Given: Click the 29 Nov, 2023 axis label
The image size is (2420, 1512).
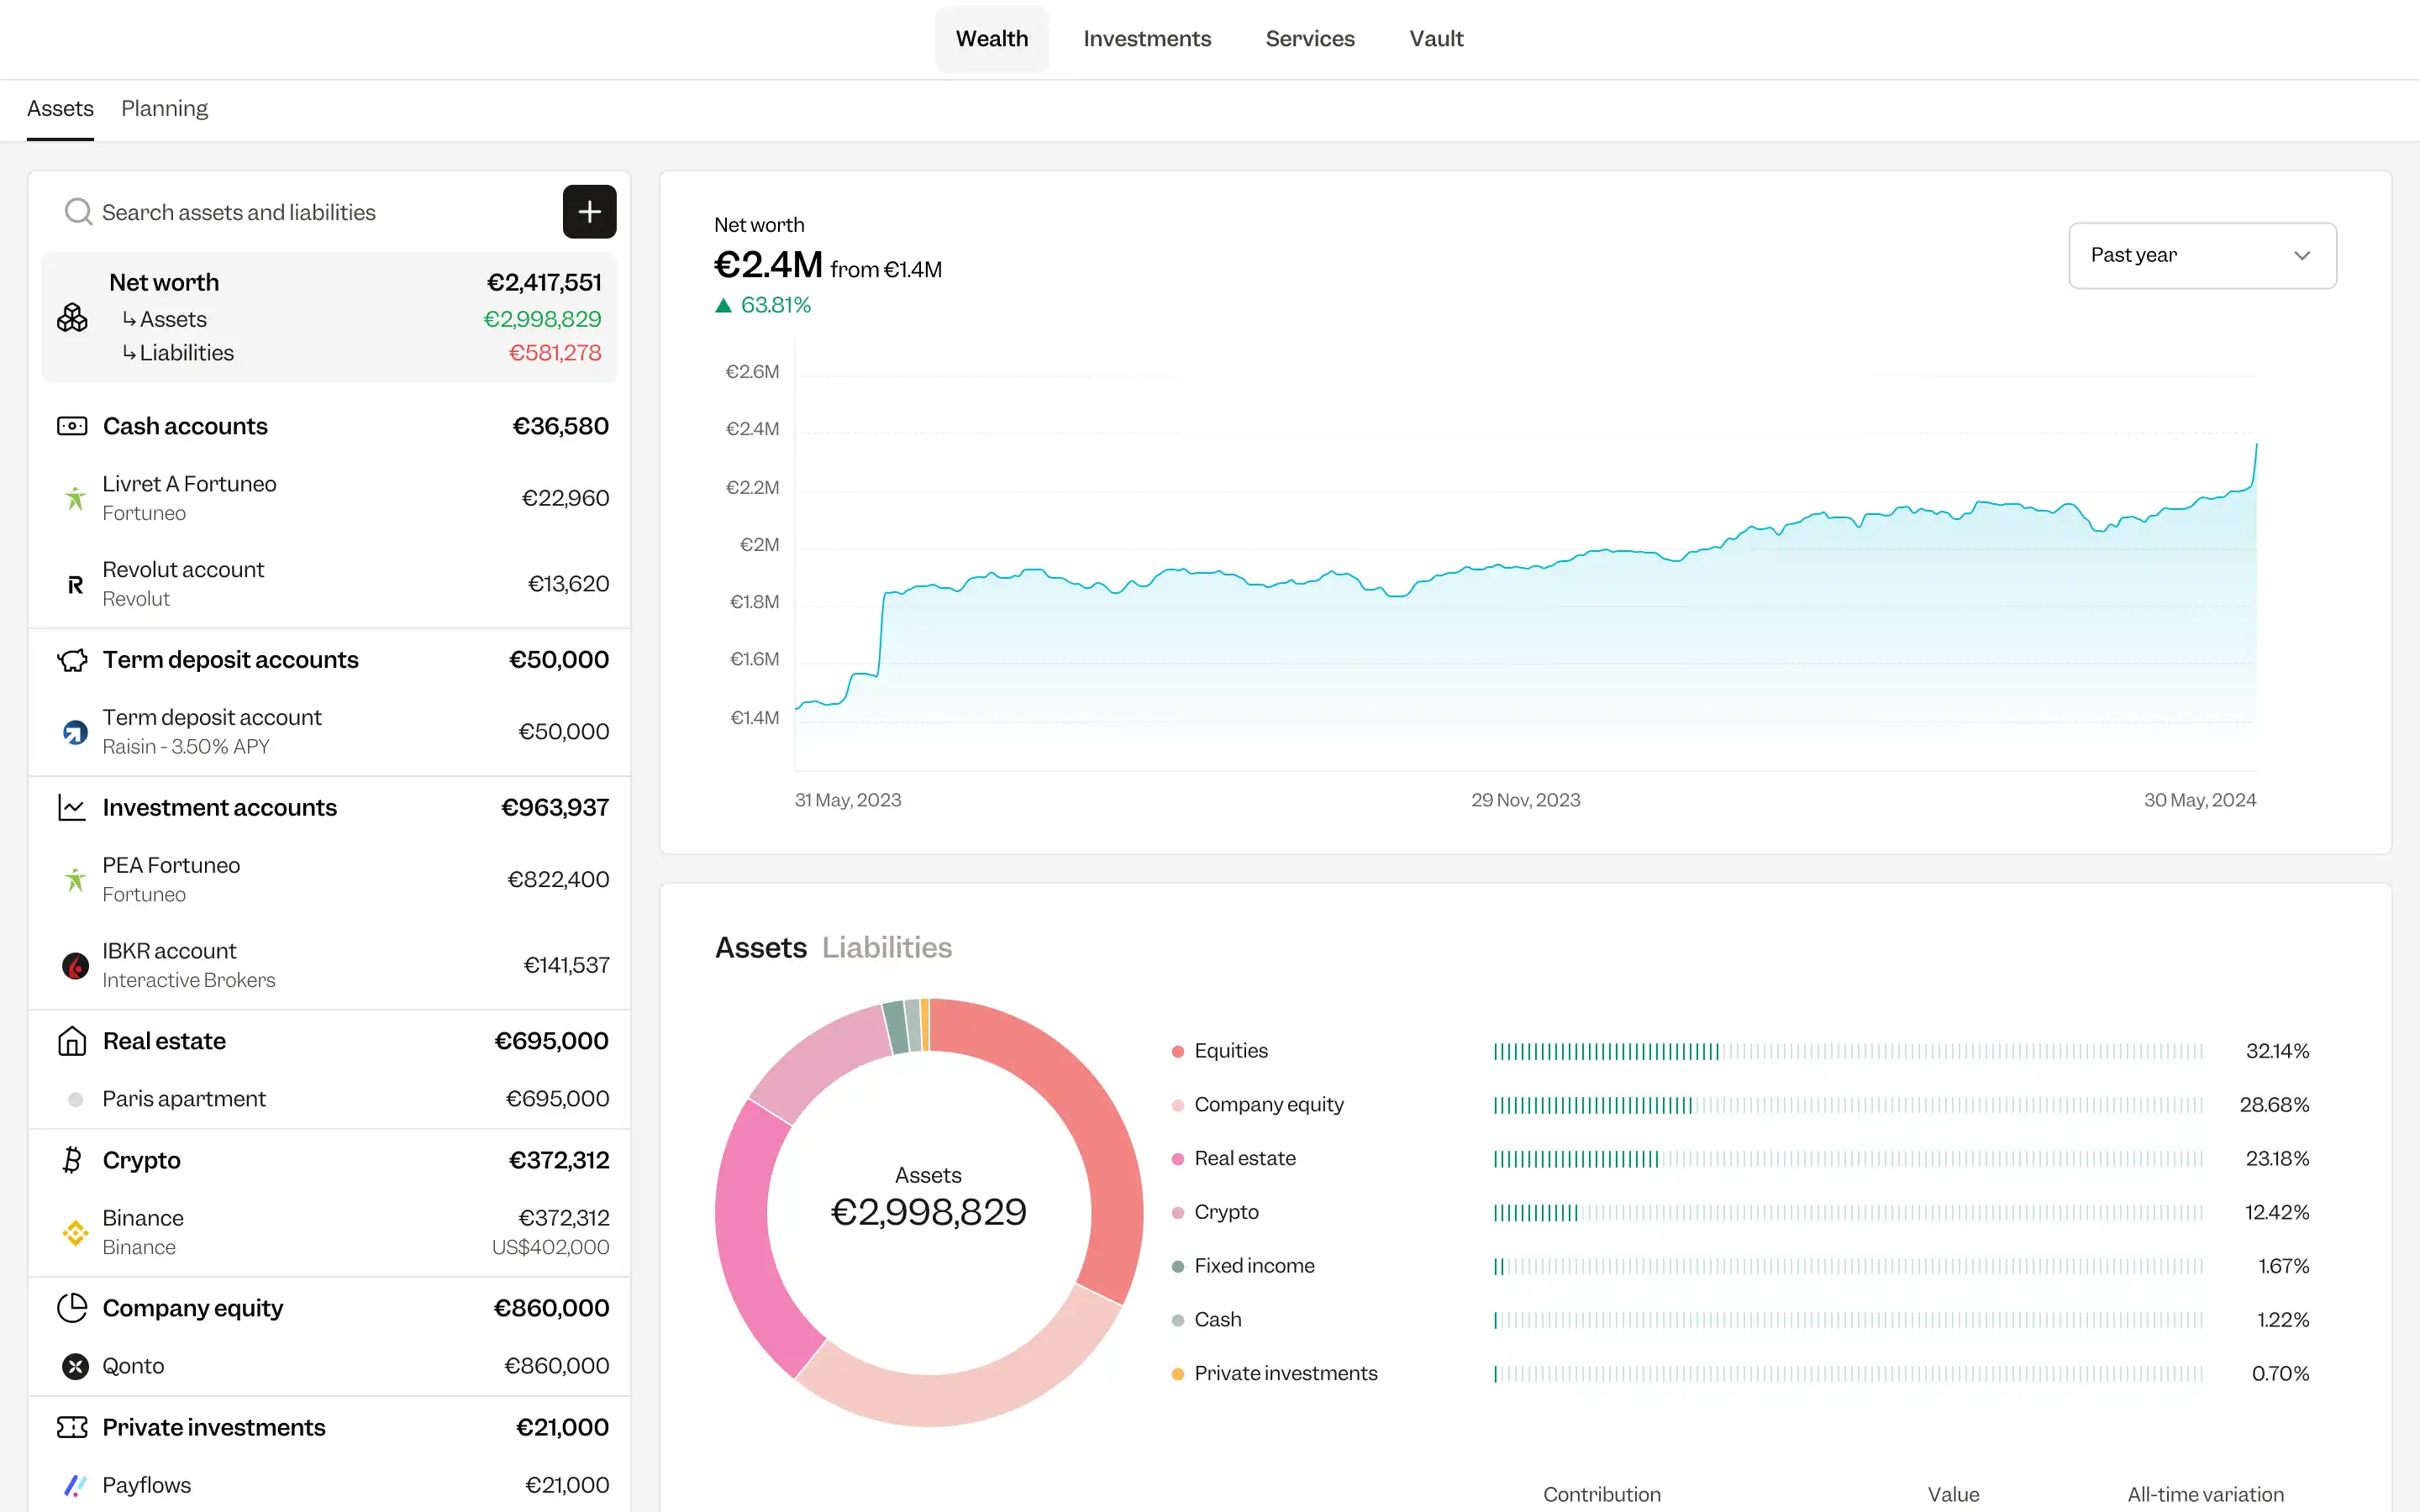Looking at the screenshot, I should [x=1525, y=800].
